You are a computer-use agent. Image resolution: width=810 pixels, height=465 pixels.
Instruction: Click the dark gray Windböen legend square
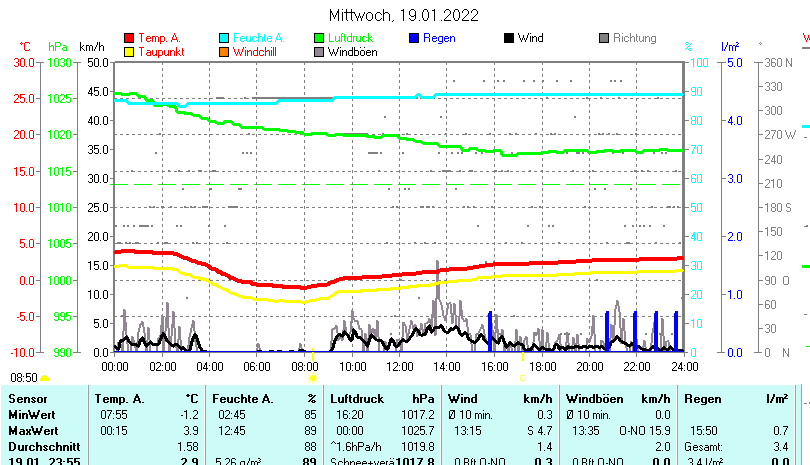[x=320, y=52]
